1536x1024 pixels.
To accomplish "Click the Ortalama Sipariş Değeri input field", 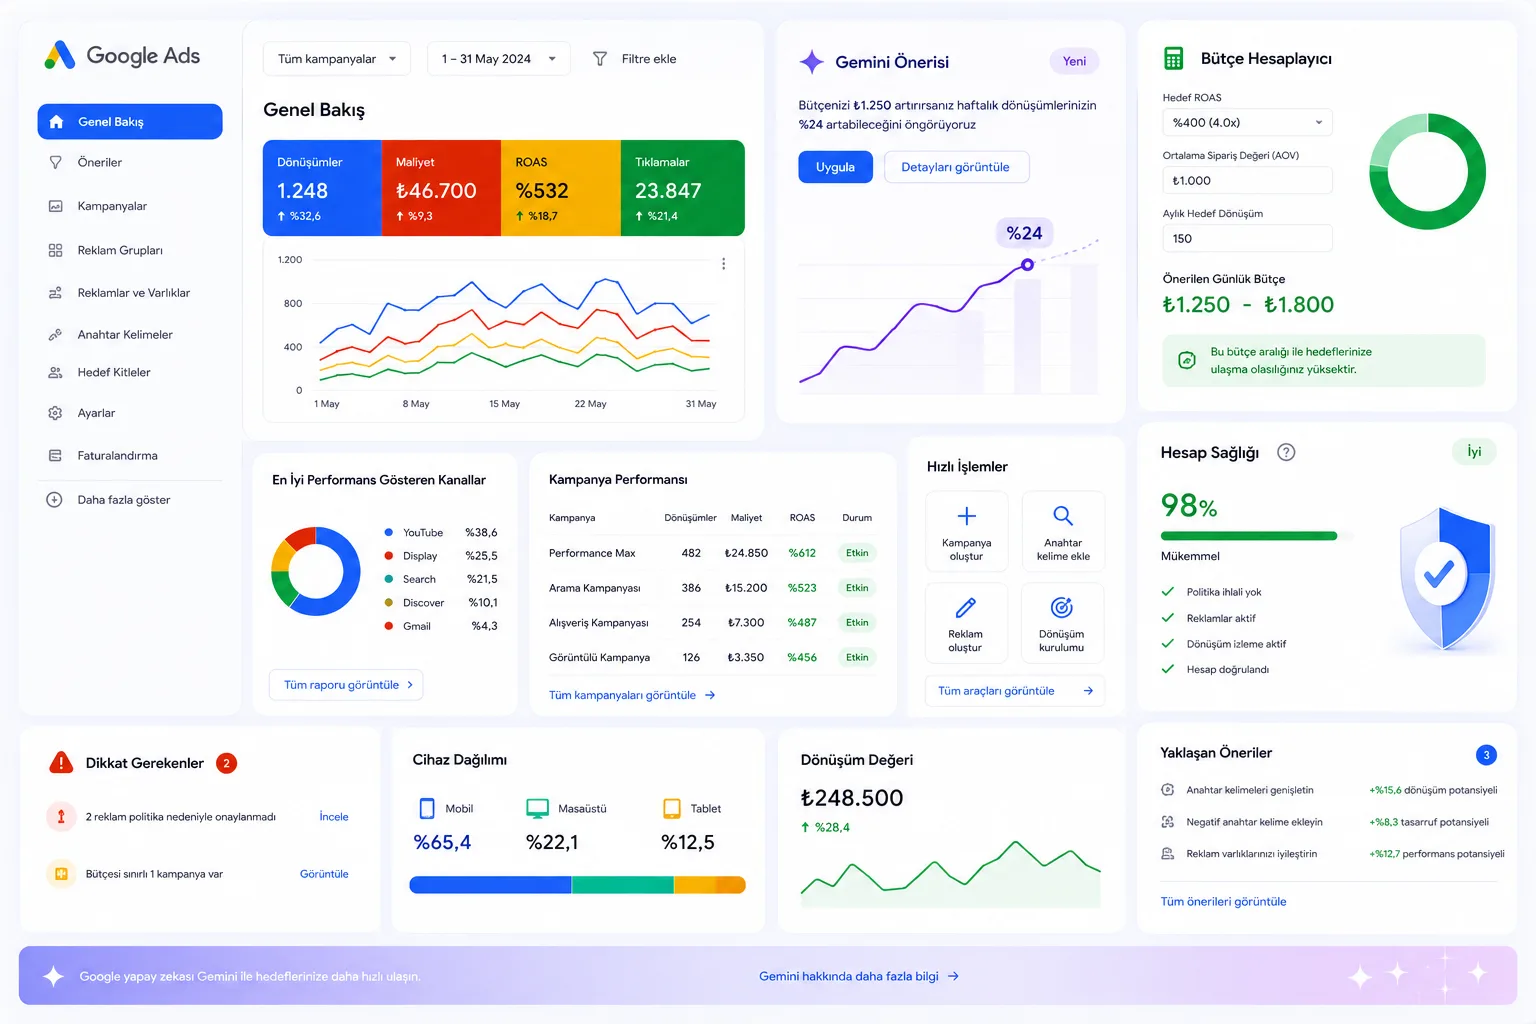I will (x=1247, y=181).
